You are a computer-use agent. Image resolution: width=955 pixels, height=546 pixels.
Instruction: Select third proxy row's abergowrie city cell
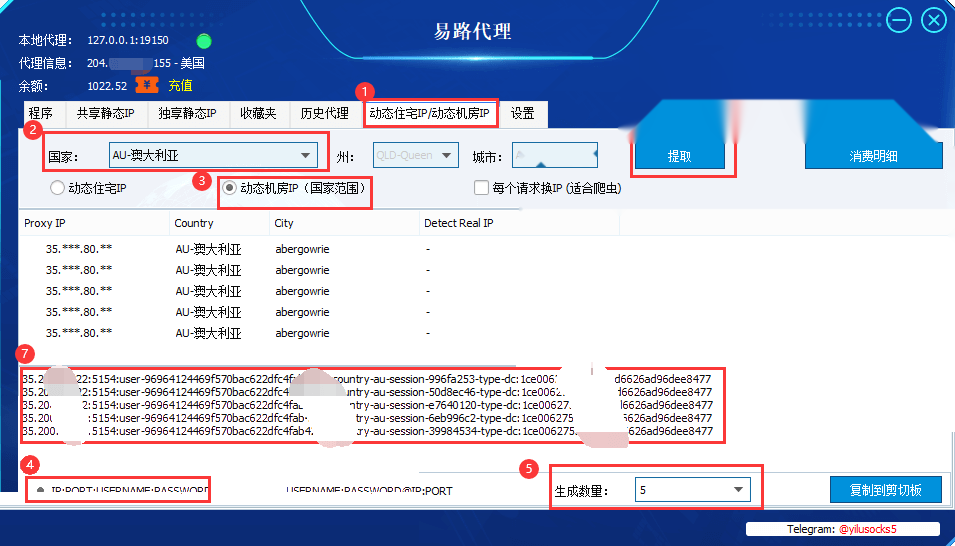(x=302, y=291)
